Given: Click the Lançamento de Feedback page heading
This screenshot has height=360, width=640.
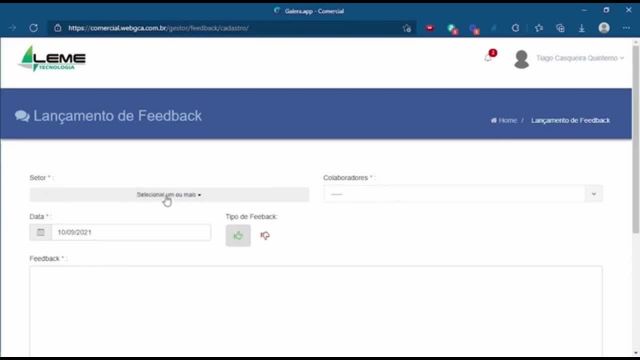Looking at the screenshot, I should (118, 116).
